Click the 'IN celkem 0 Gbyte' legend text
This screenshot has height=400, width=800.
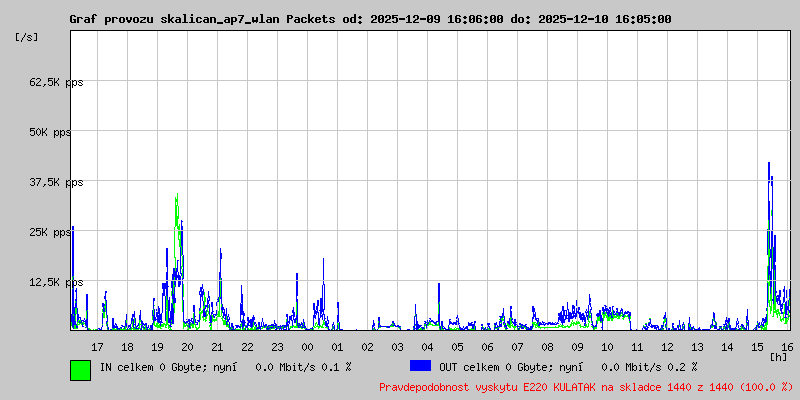click(153, 367)
